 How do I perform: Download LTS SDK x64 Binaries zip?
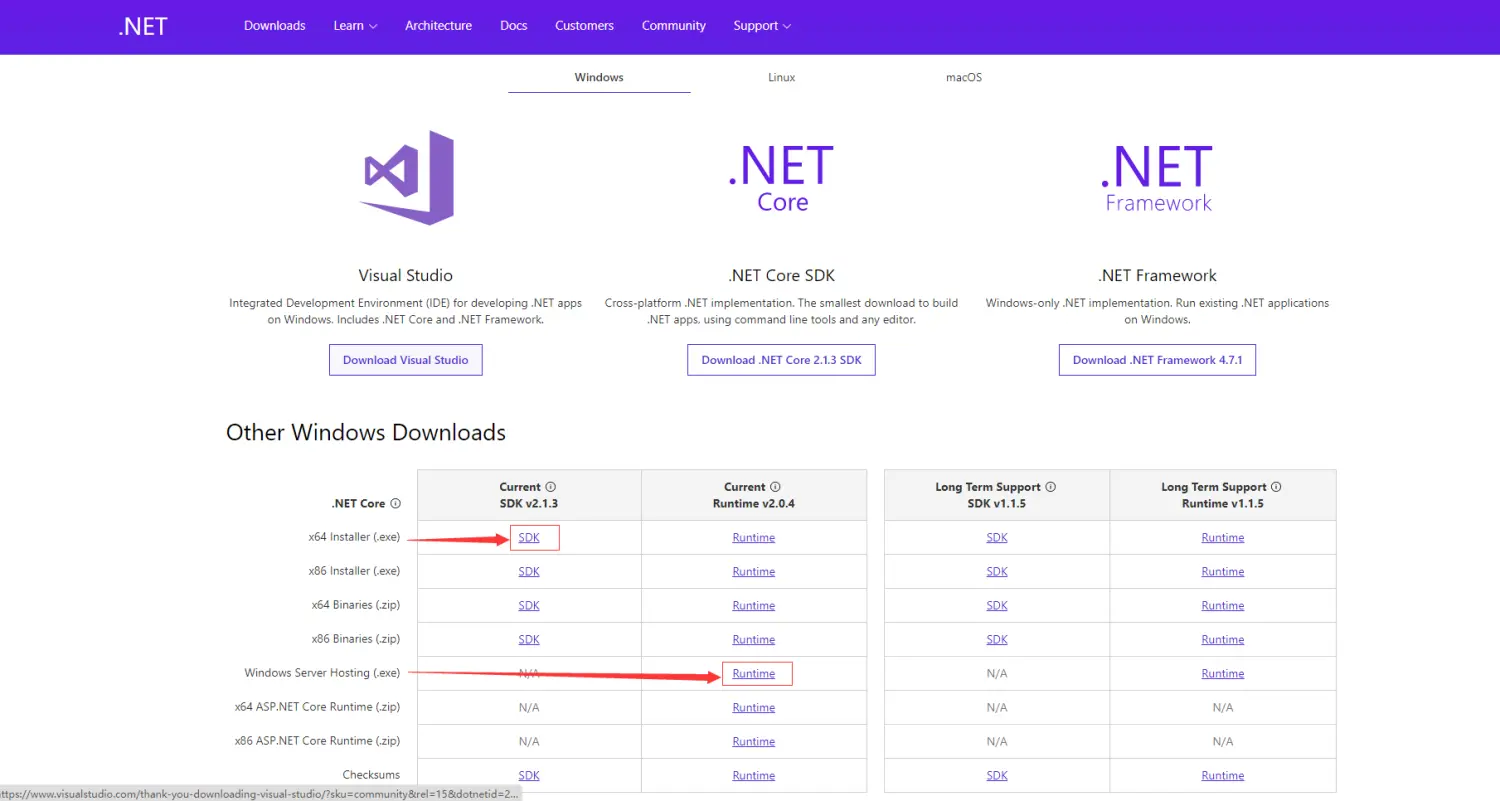coord(997,606)
